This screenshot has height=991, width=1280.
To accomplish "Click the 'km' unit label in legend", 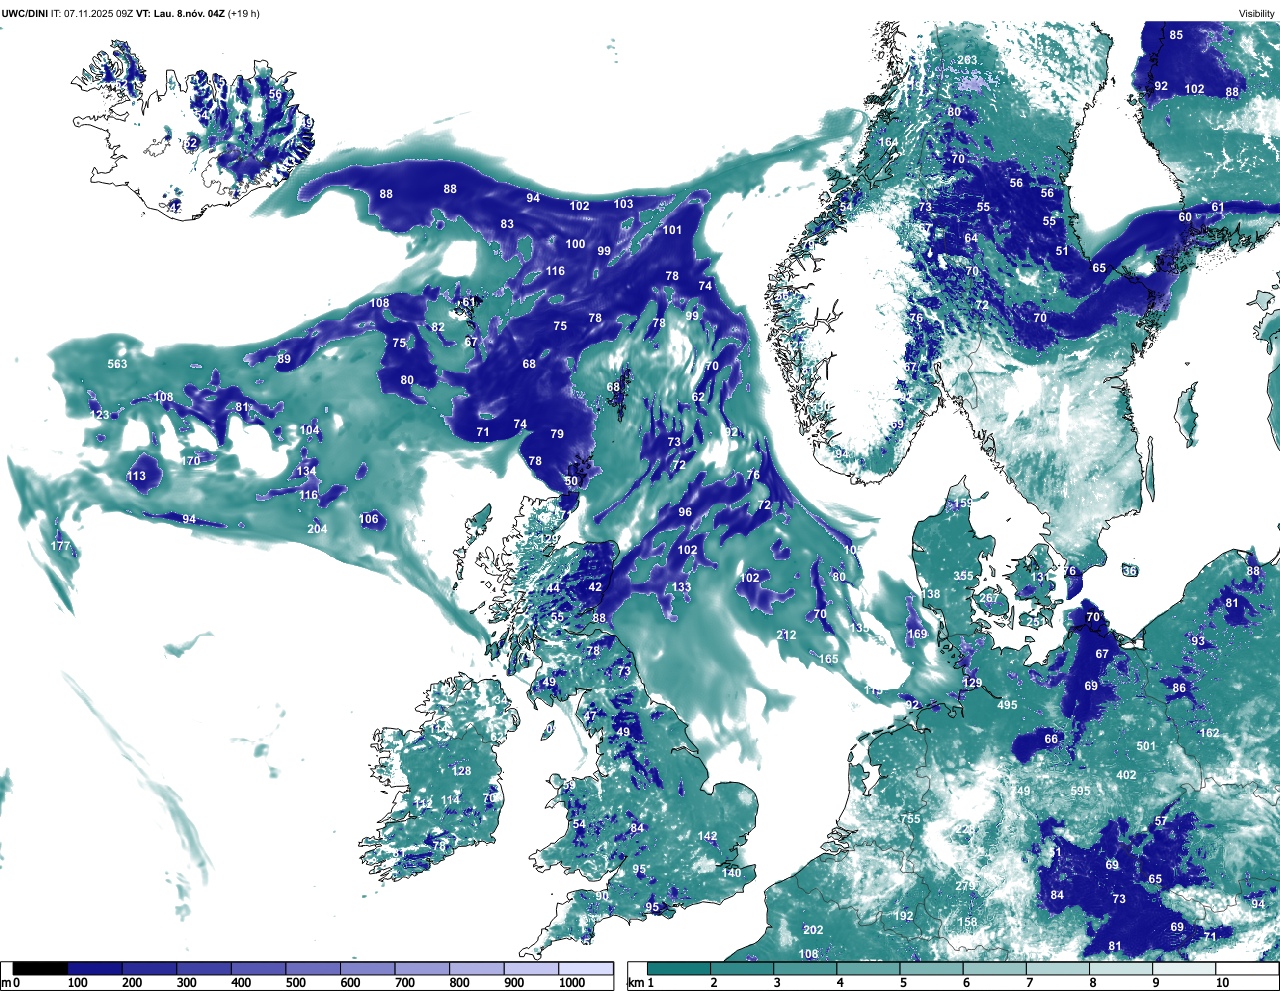I will 635,983.
